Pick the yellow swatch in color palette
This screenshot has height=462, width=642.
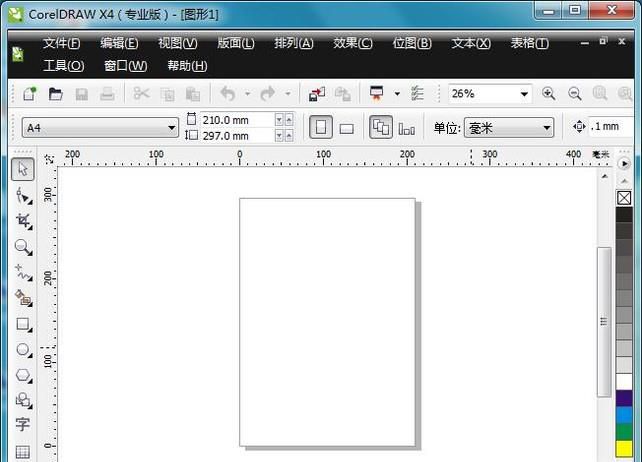tap(624, 450)
